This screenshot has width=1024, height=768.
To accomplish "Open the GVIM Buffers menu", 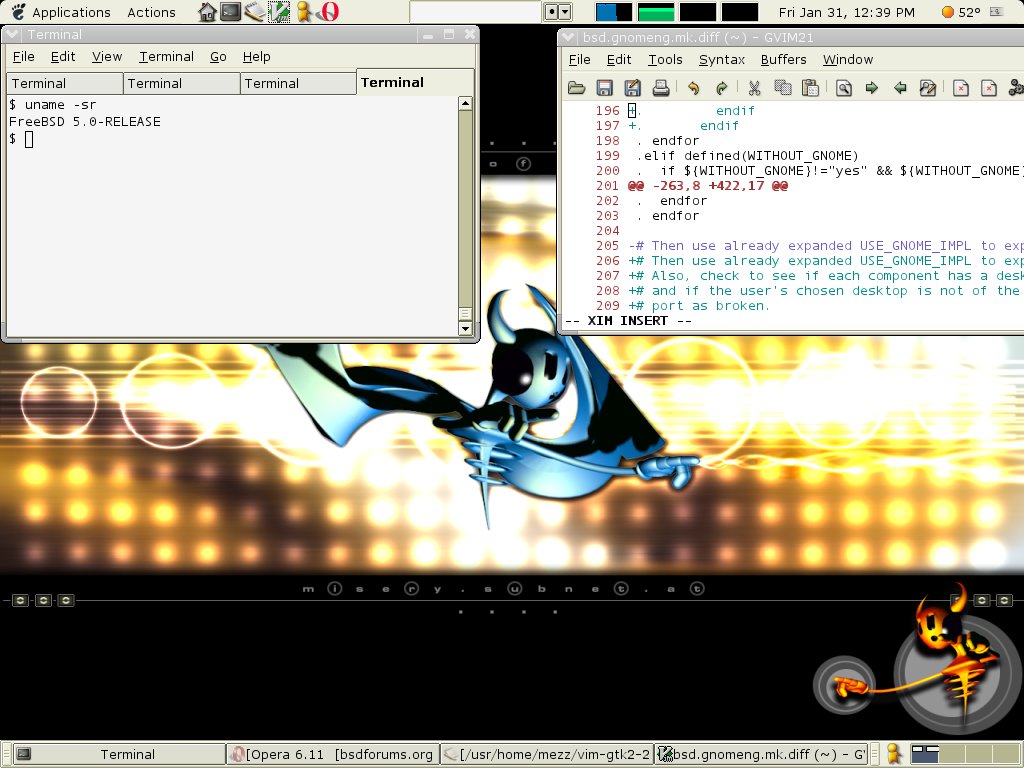I will (x=783, y=60).
